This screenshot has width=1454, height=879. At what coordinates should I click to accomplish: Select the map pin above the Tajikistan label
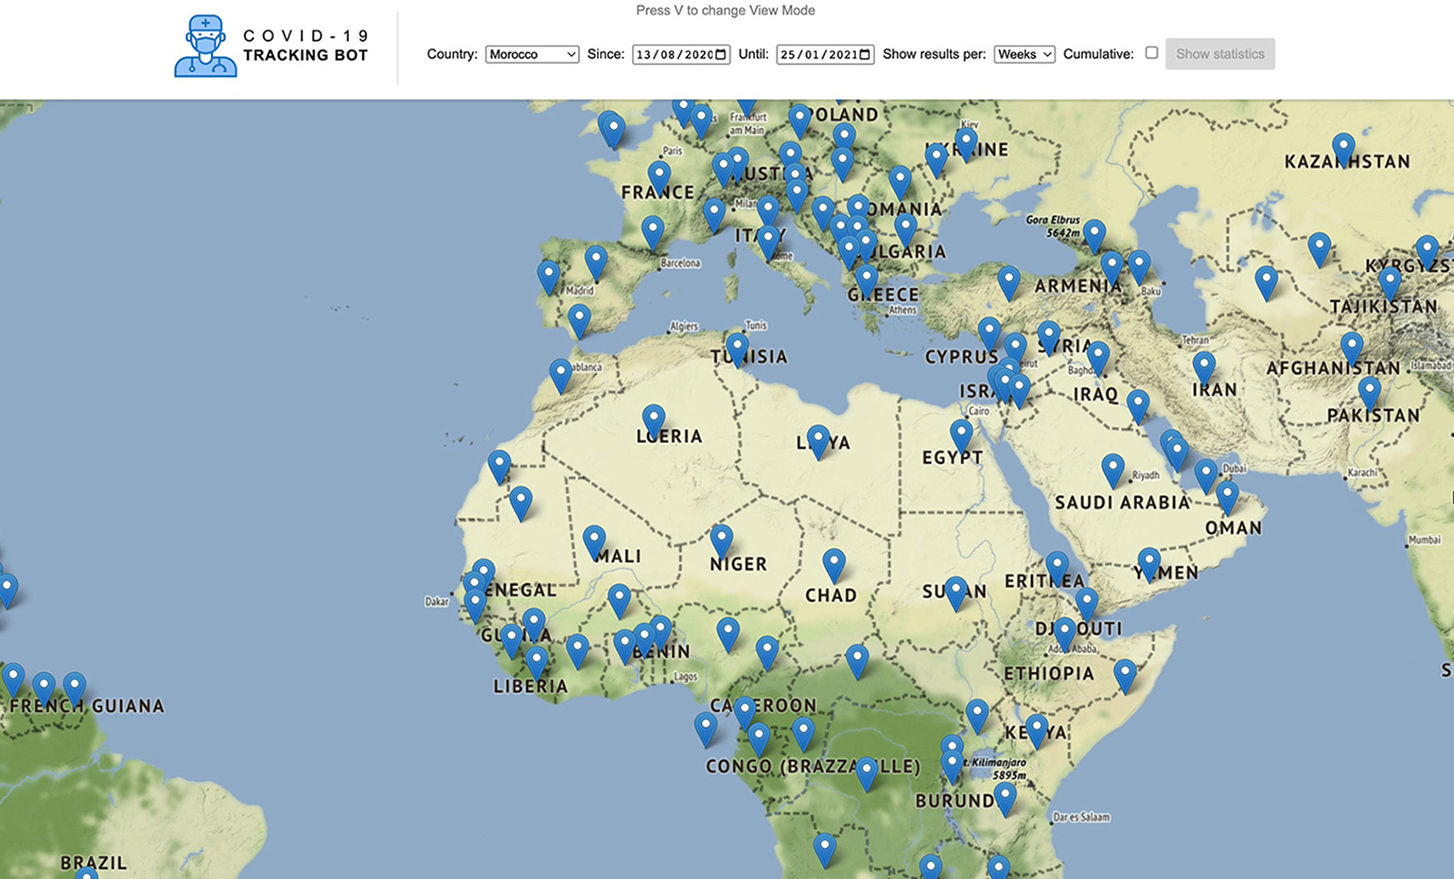(1389, 283)
